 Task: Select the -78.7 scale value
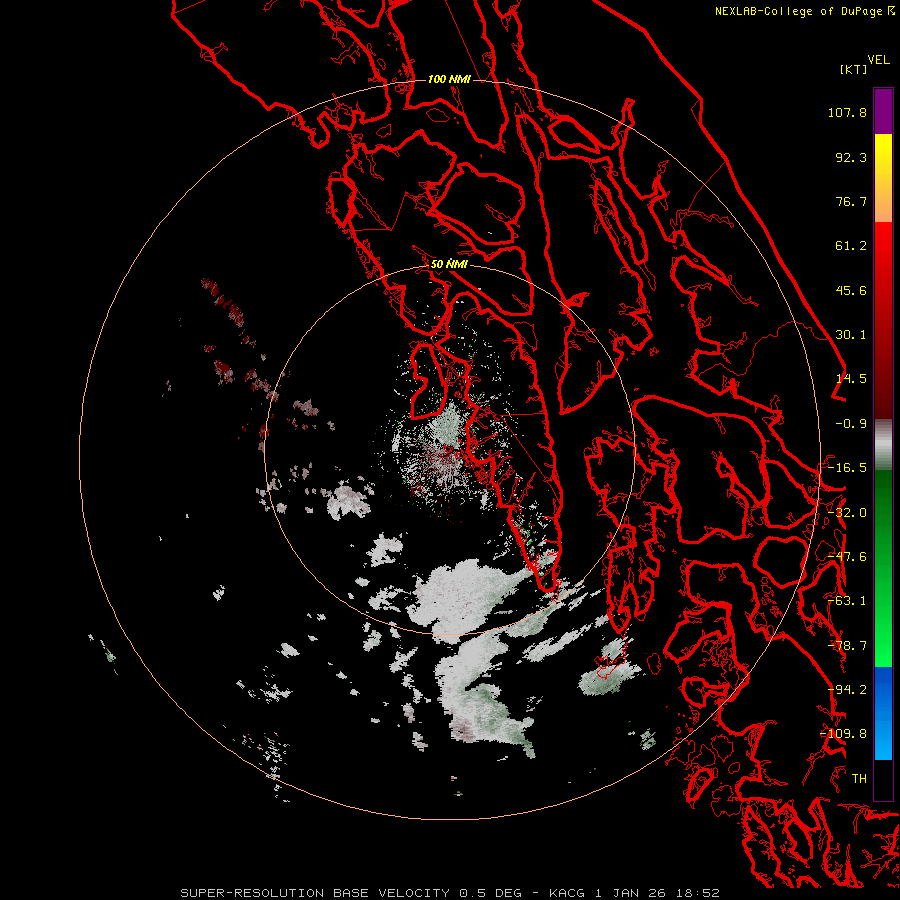pos(847,646)
